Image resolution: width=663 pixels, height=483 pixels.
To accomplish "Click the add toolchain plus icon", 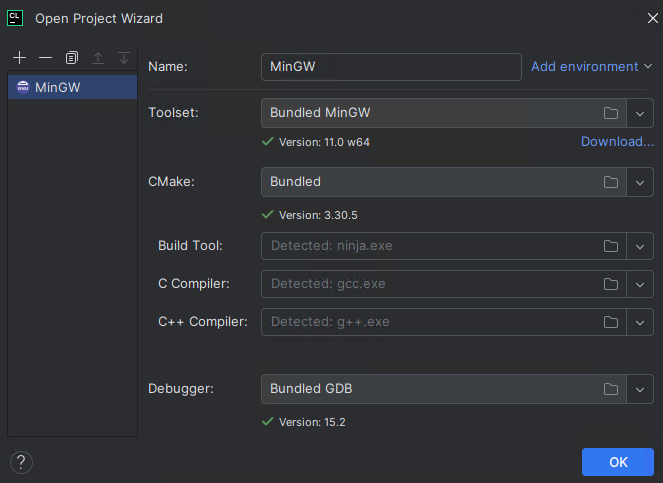I will point(20,58).
